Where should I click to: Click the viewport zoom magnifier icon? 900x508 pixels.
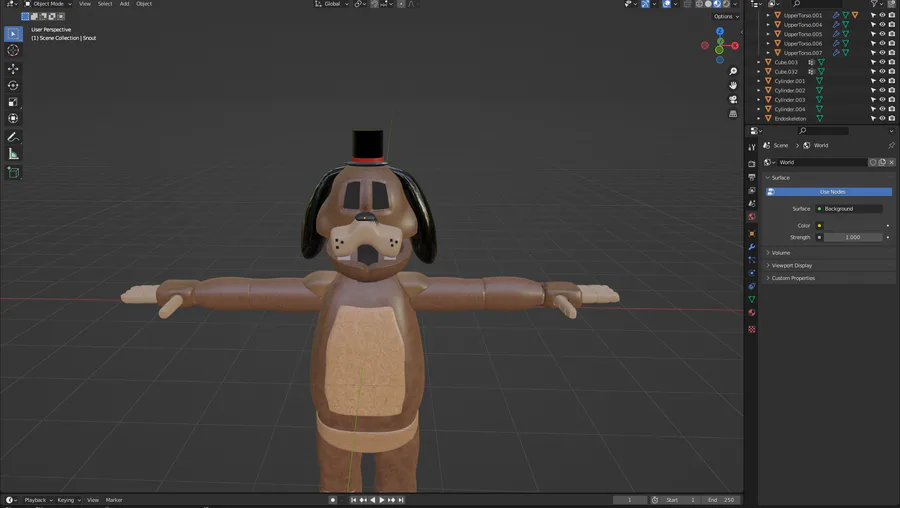733,71
